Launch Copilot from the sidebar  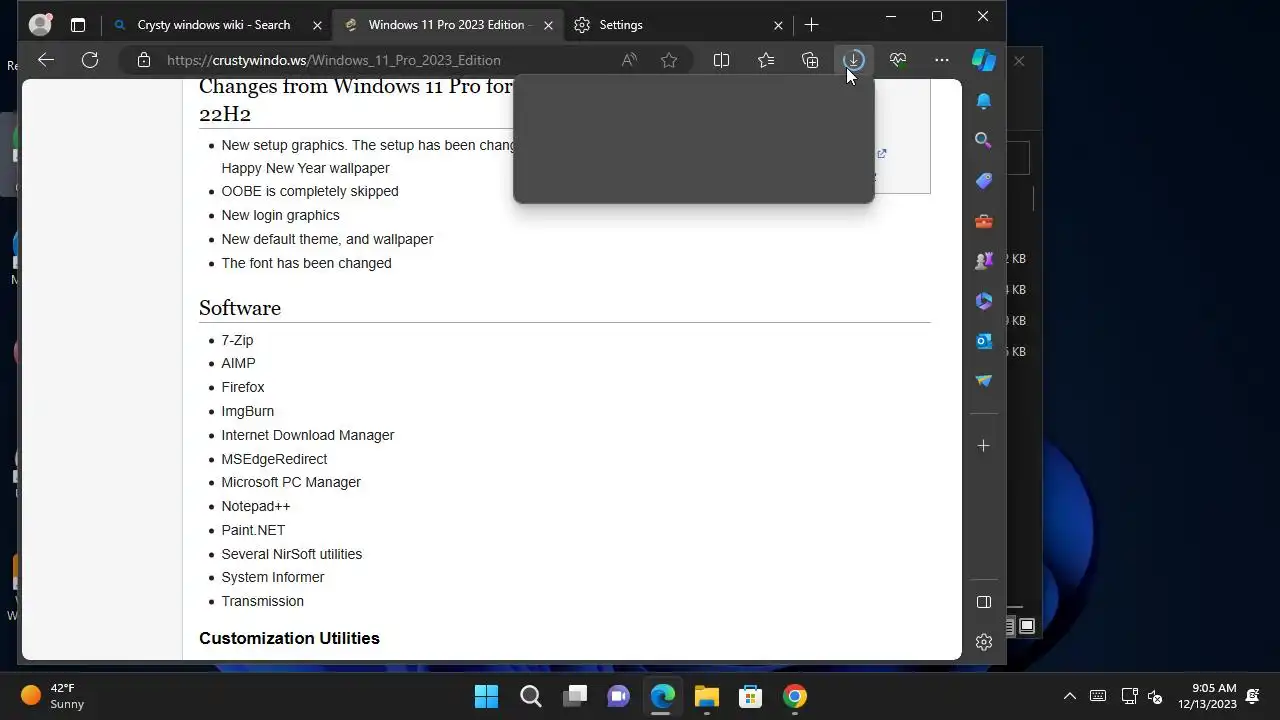984,60
